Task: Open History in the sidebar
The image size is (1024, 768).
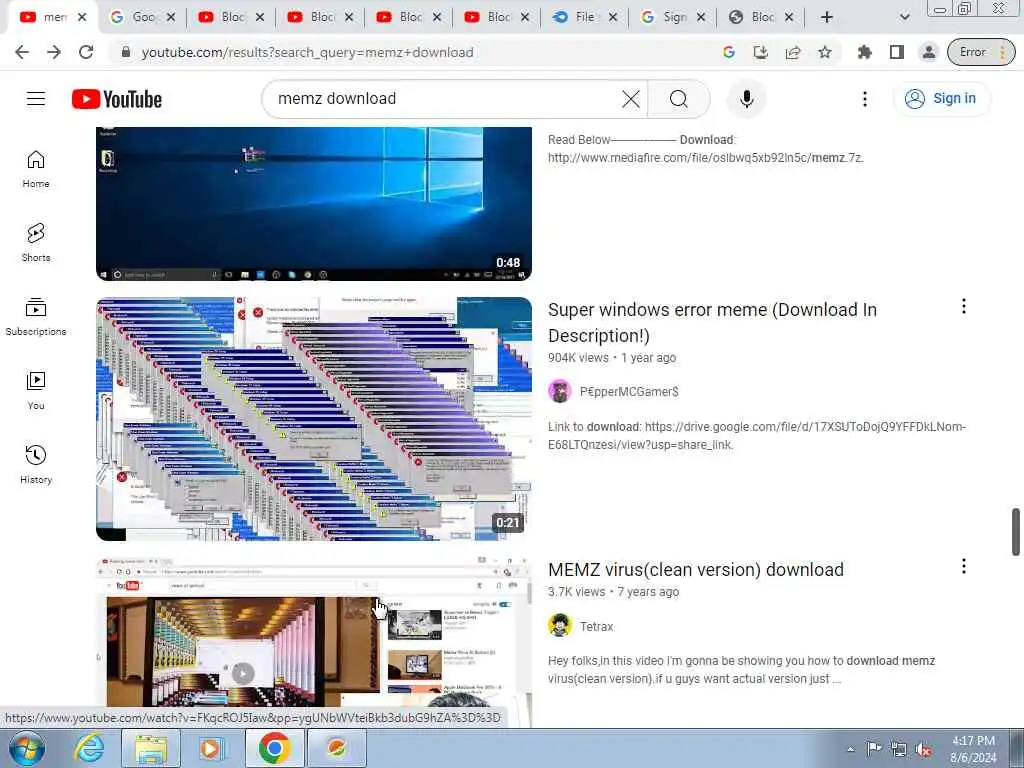Action: point(36,464)
